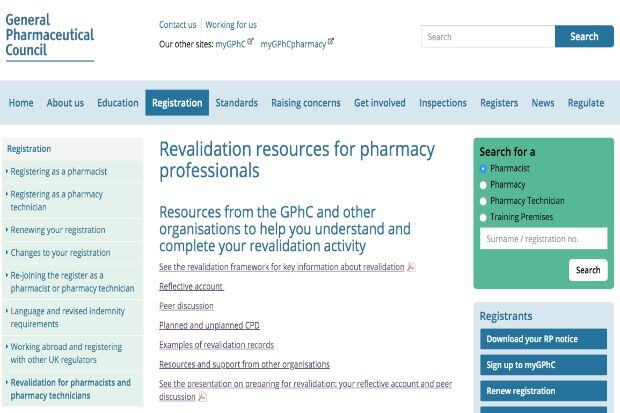Click the PDF icon after presentation link
Image resolution: width=620 pixels, height=413 pixels.
pos(202,397)
